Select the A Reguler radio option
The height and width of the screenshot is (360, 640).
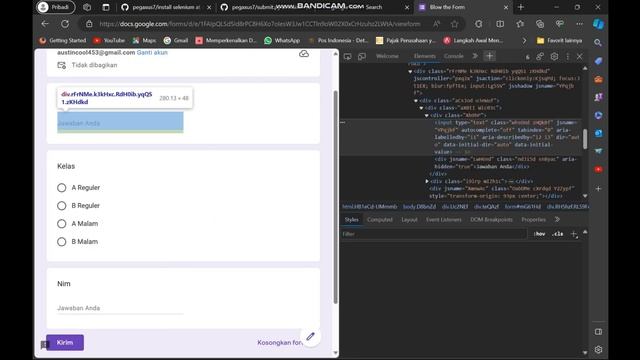coord(62,188)
